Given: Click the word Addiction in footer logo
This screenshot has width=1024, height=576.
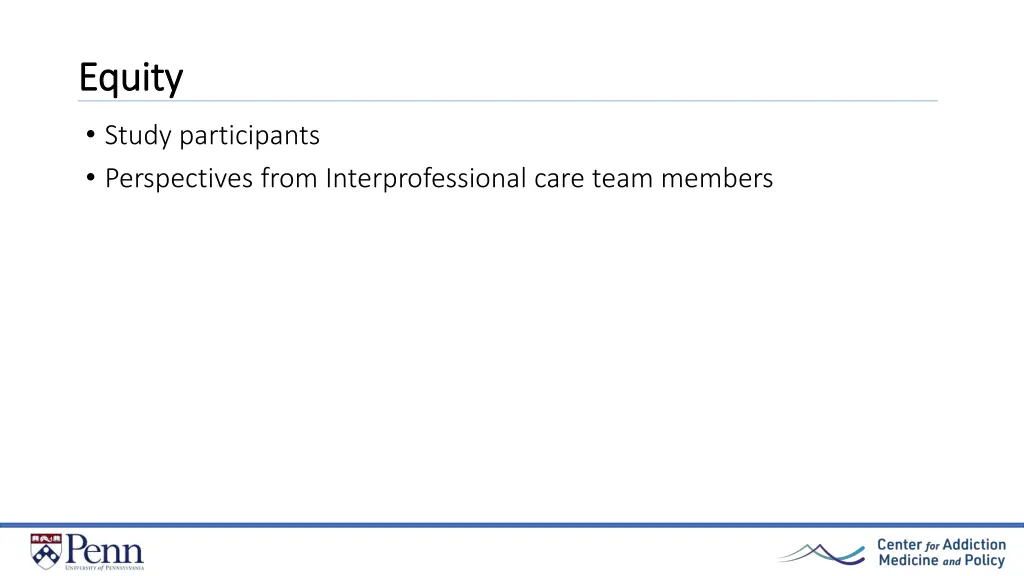Looking at the screenshot, I should pos(974,545).
